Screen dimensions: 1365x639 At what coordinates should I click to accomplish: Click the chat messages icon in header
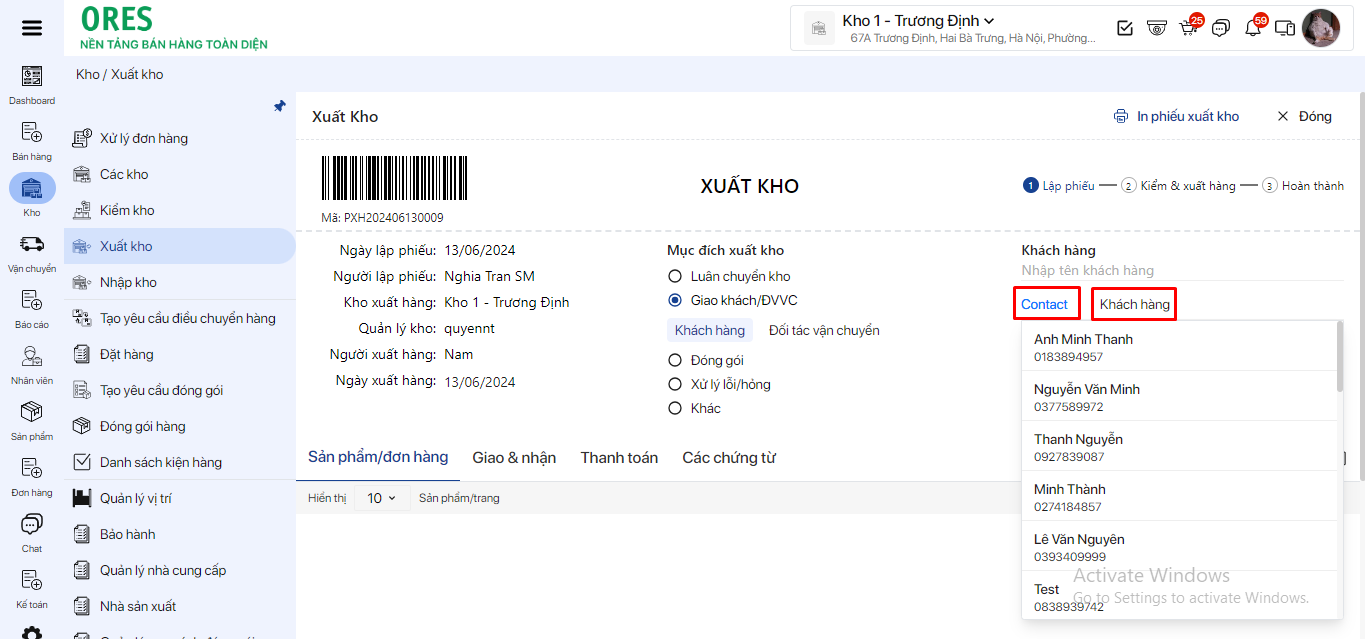pyautogui.click(x=1220, y=28)
